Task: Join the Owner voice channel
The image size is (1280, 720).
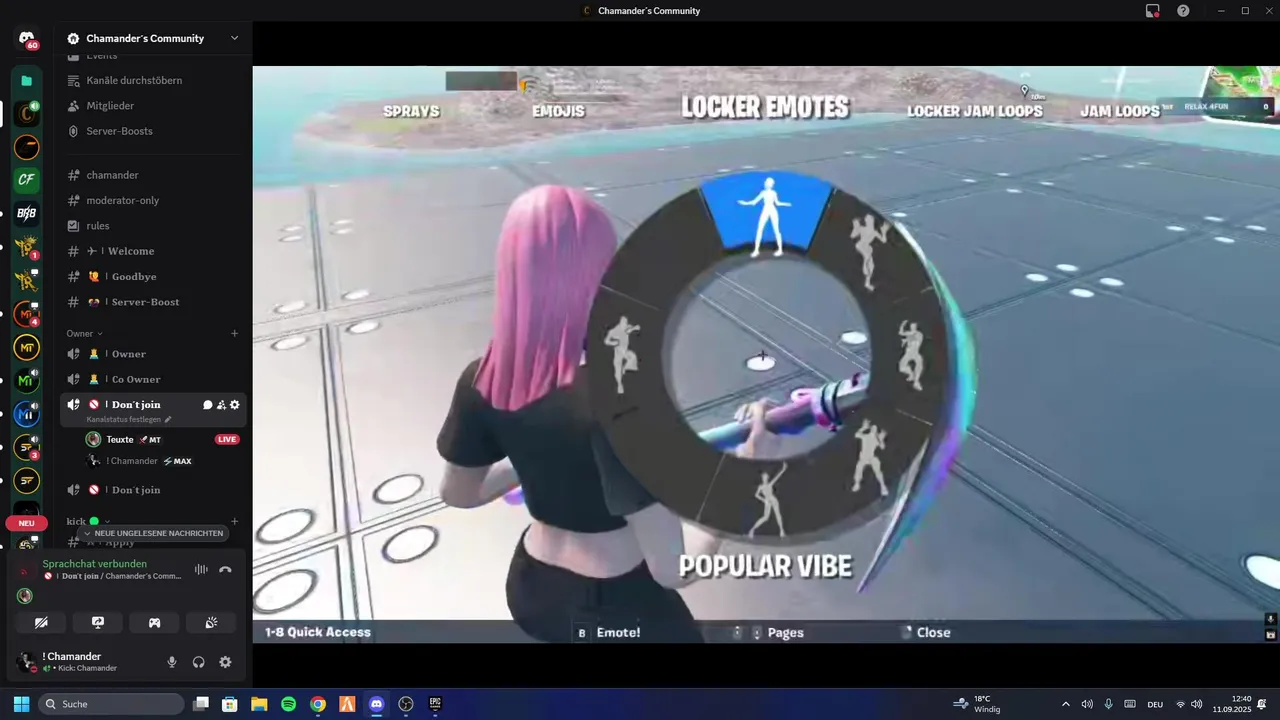Action: coord(153,354)
